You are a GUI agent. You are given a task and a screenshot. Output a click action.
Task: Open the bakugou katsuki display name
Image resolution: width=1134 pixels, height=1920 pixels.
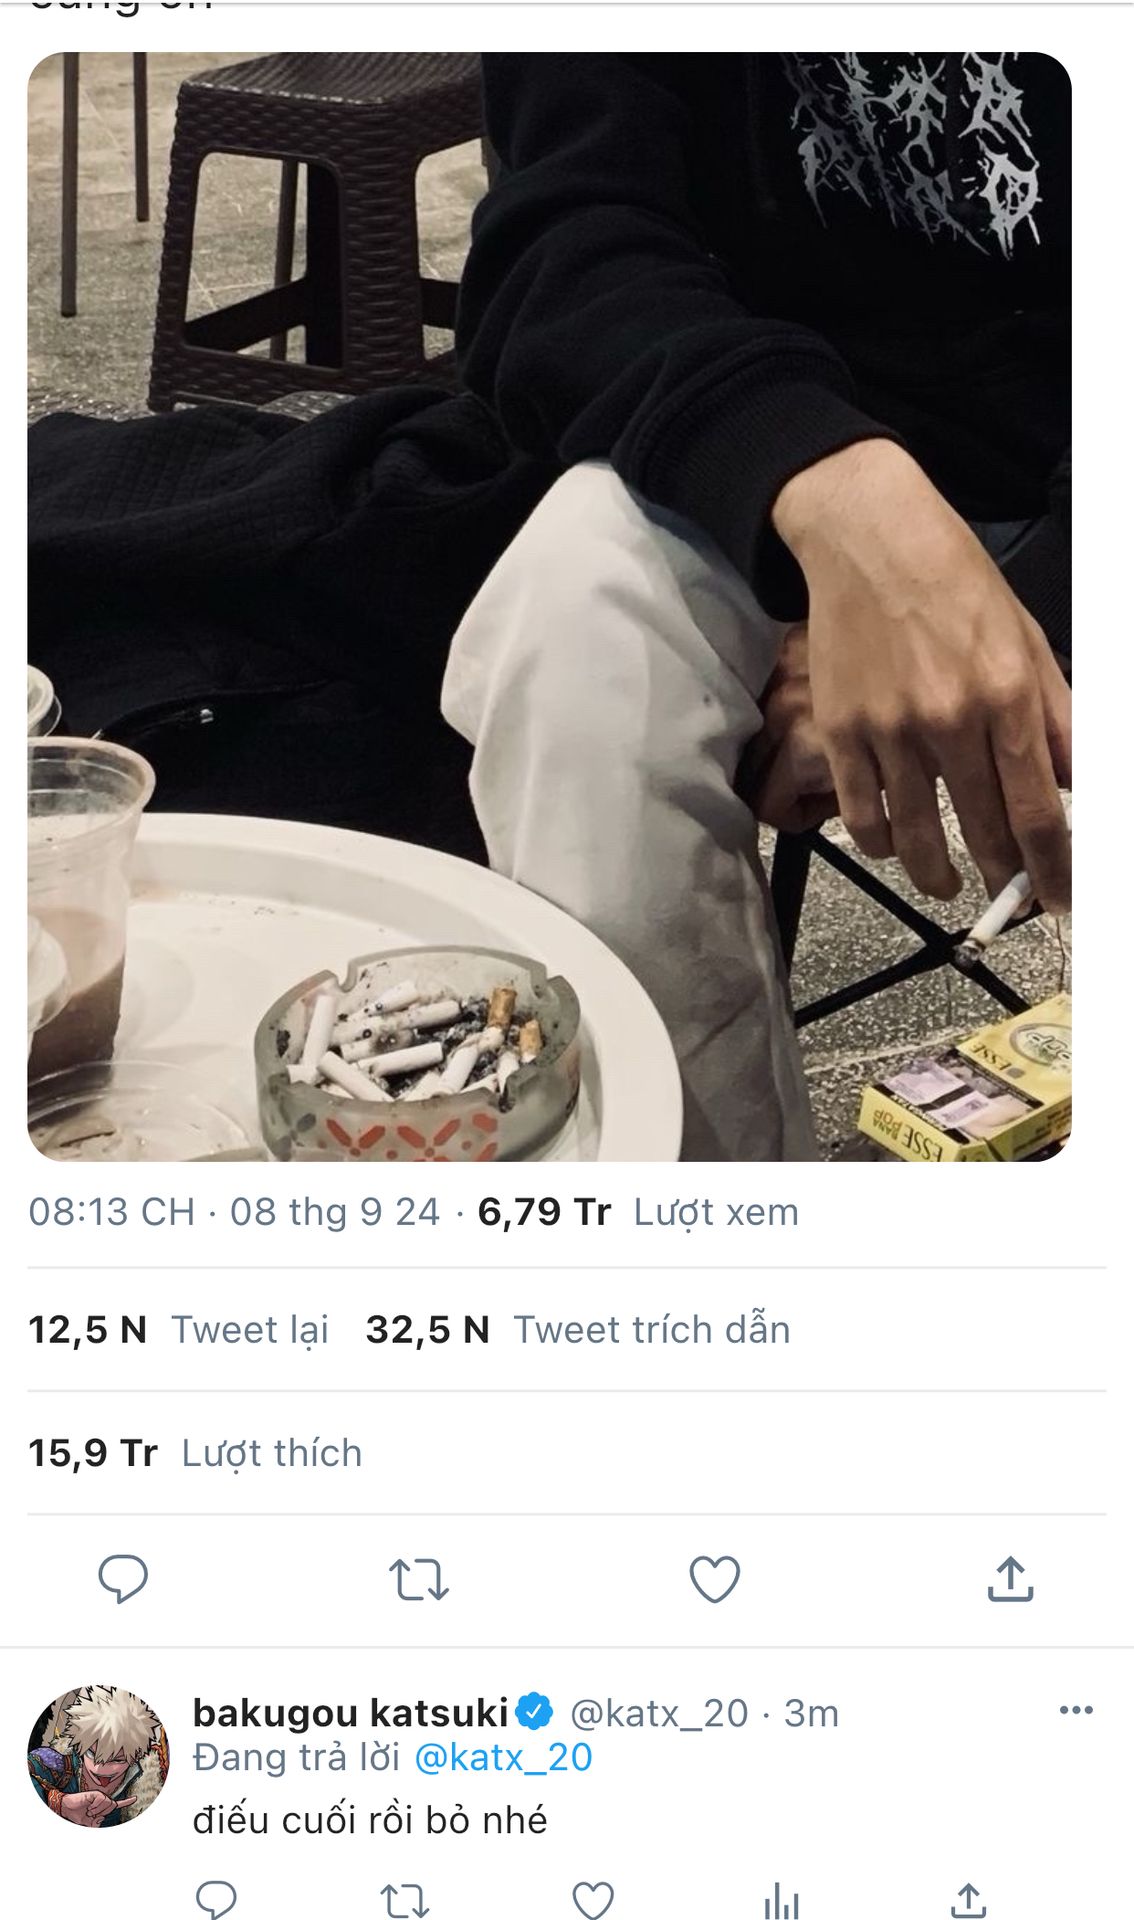tap(351, 1713)
